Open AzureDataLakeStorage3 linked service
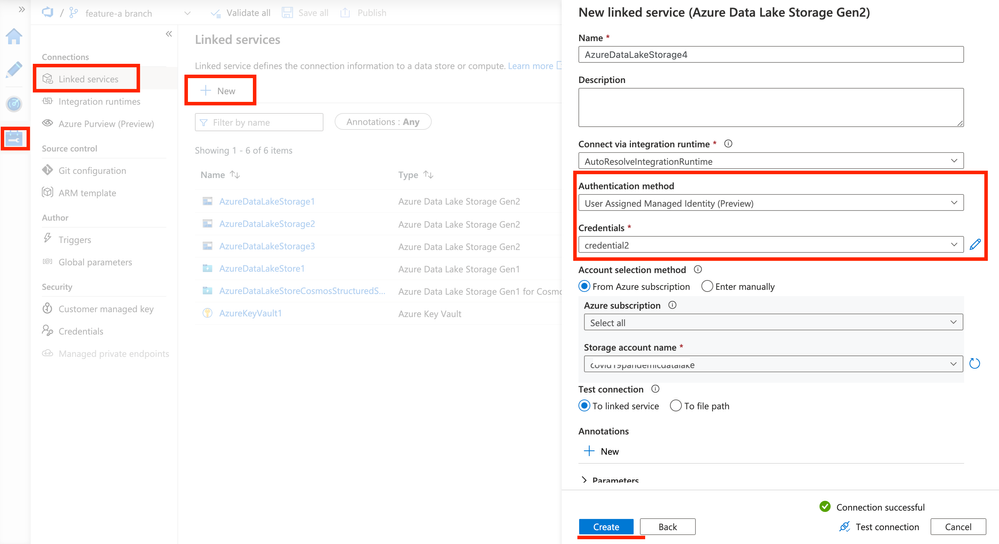This screenshot has height=544, width=999. pyautogui.click(x=267, y=247)
